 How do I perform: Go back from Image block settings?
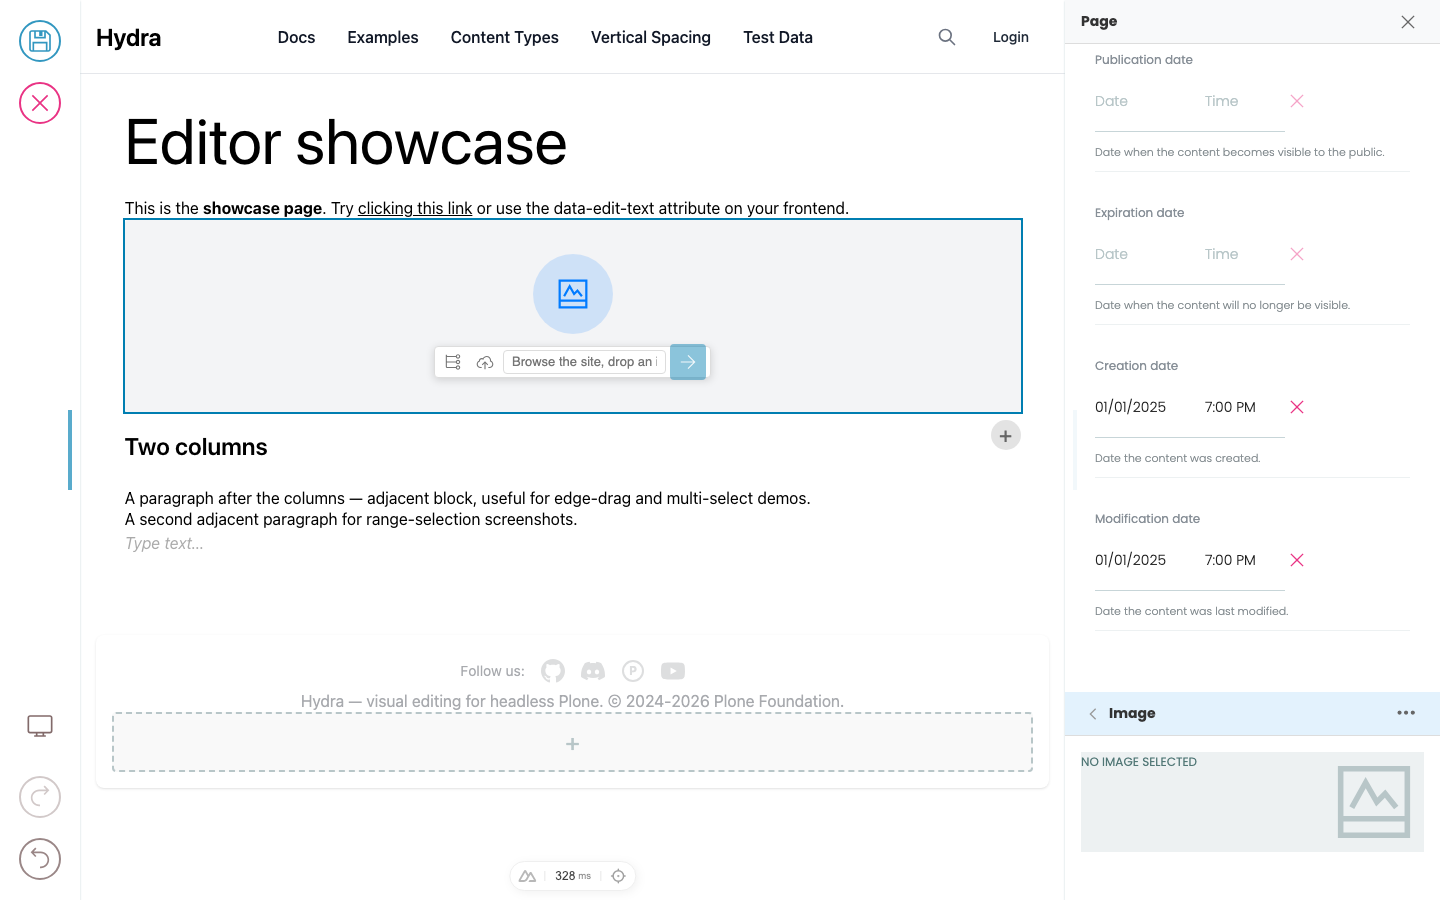[1093, 714]
